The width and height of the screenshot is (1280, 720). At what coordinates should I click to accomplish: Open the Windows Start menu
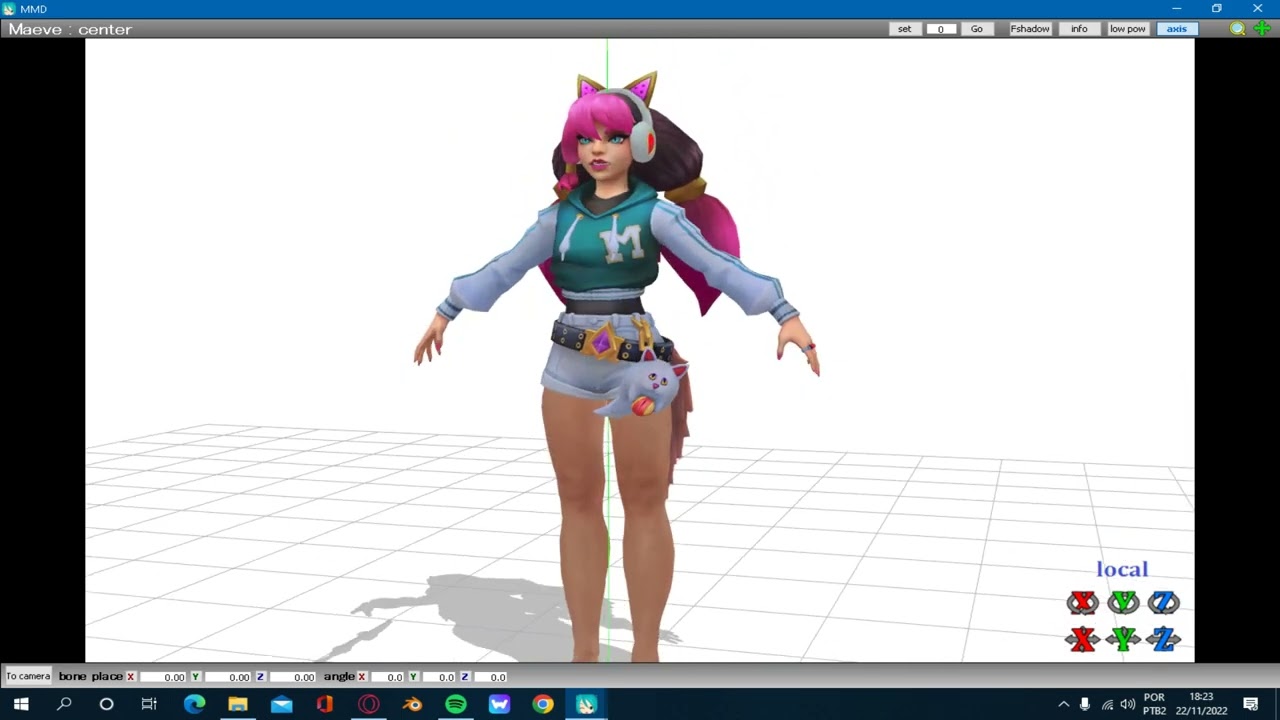click(x=21, y=705)
